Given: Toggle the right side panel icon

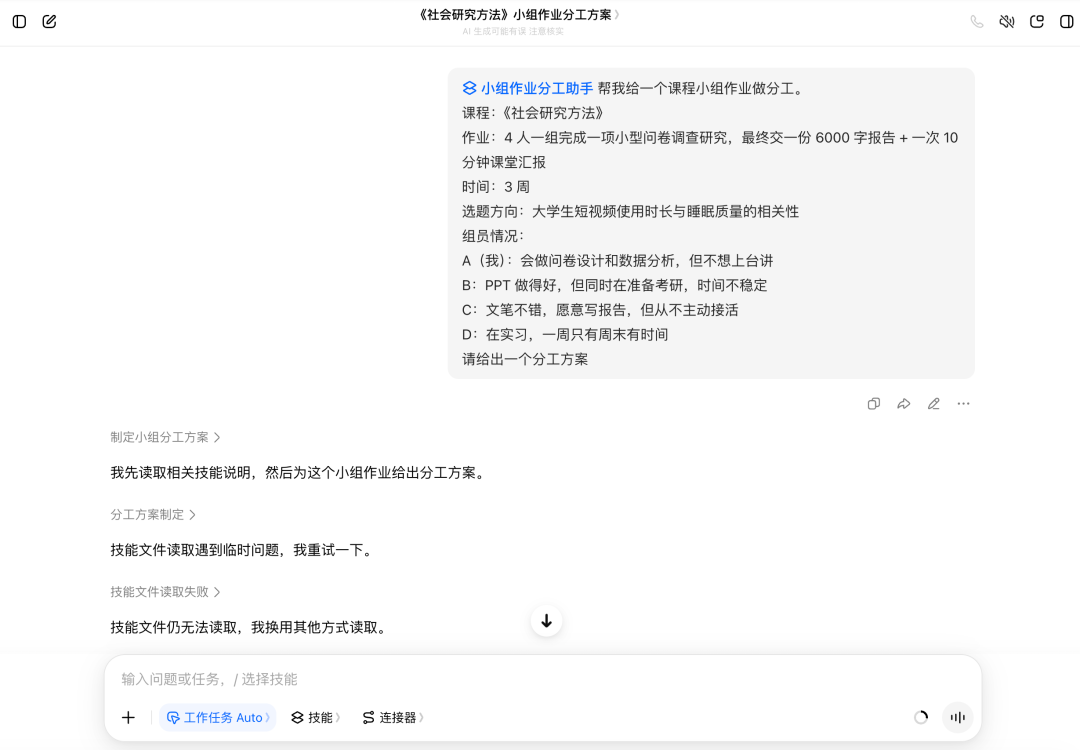Looking at the screenshot, I should [x=1066, y=21].
